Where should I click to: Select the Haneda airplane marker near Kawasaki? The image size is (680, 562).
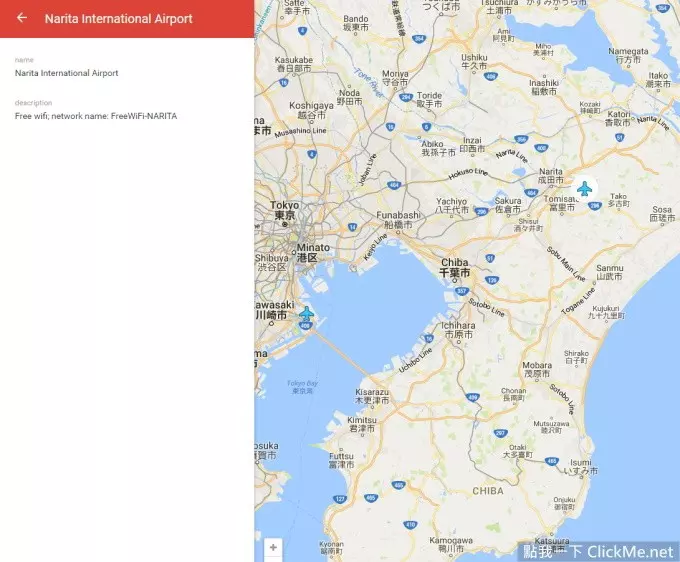coord(306,313)
